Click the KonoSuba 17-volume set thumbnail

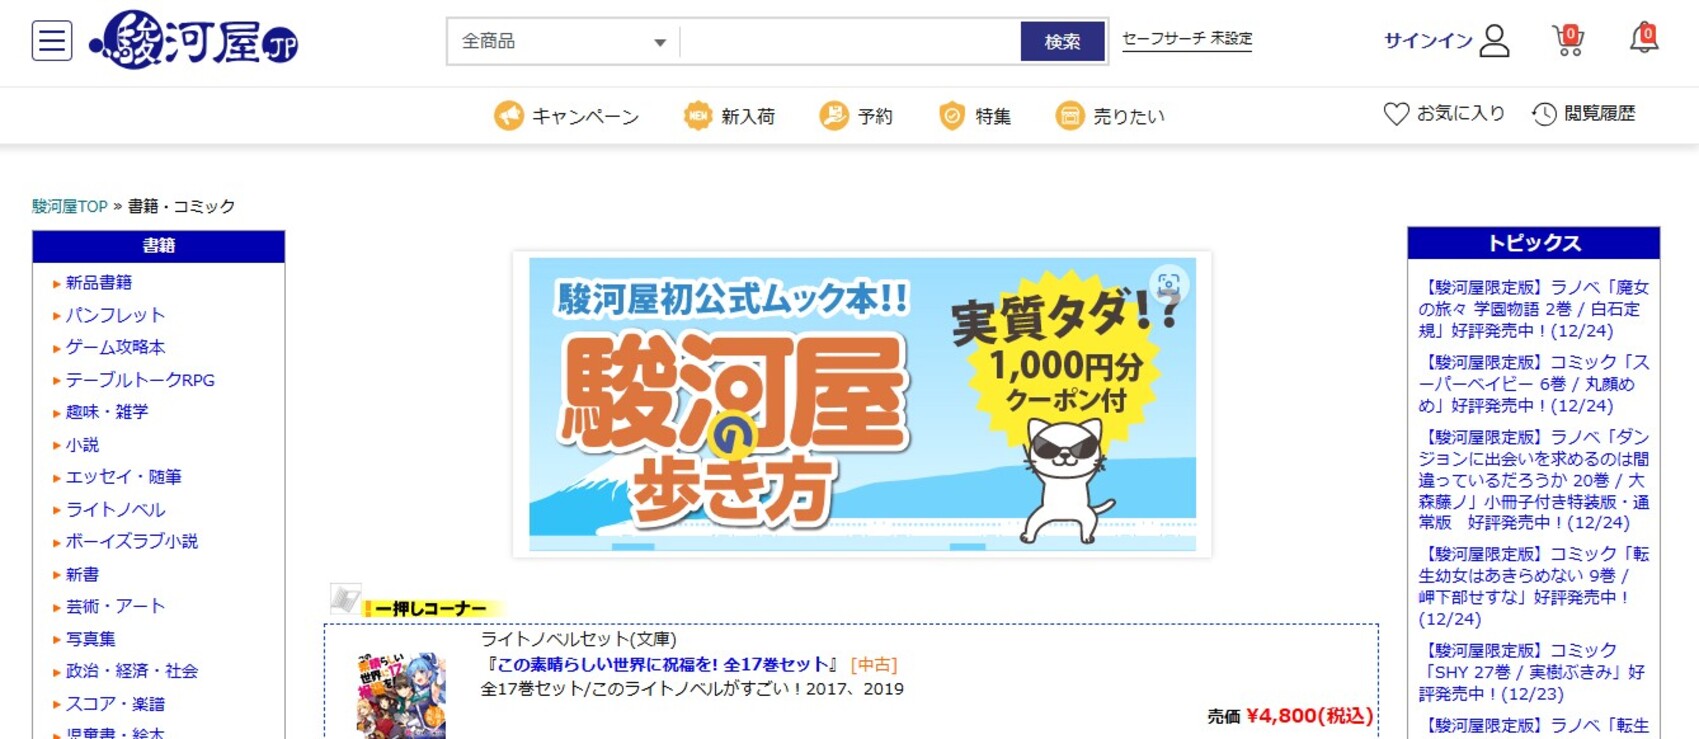(x=400, y=696)
